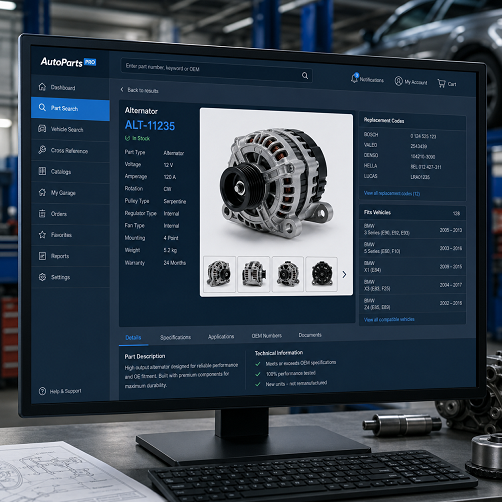
Task: Click the 120 A amperage value
Action: pyautogui.click(x=170, y=177)
